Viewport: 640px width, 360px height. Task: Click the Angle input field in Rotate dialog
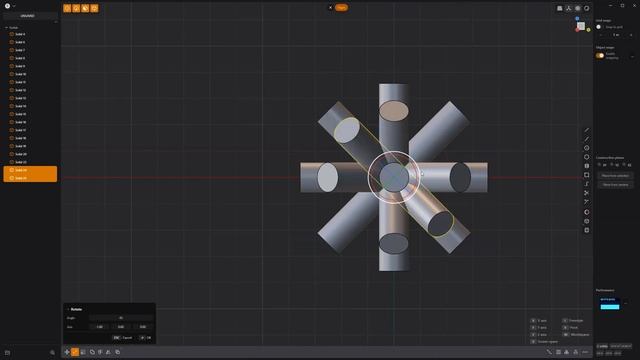[121, 318]
